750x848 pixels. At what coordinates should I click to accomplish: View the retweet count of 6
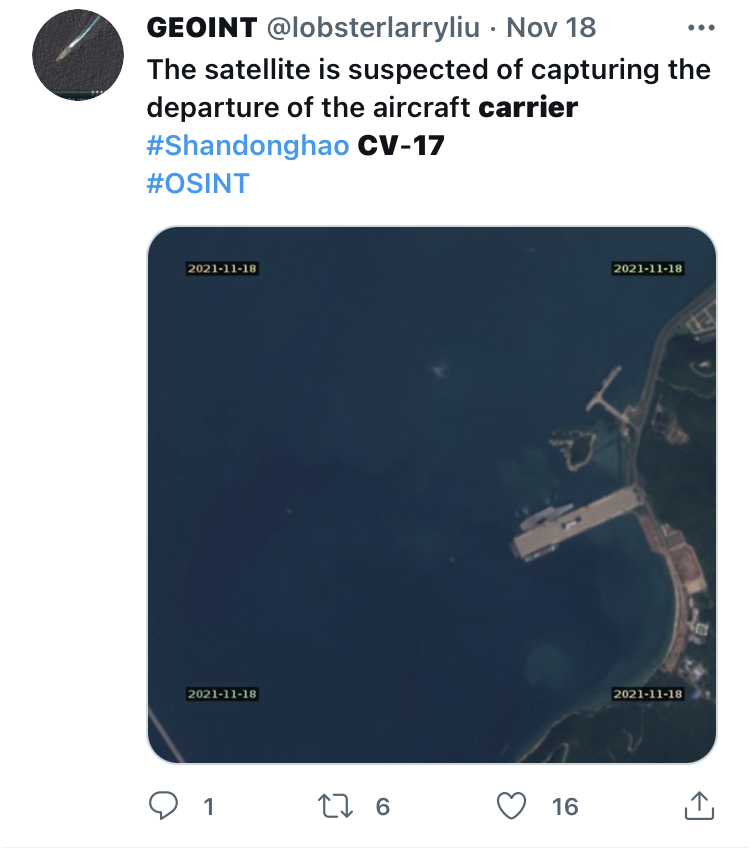pyautogui.click(x=383, y=807)
